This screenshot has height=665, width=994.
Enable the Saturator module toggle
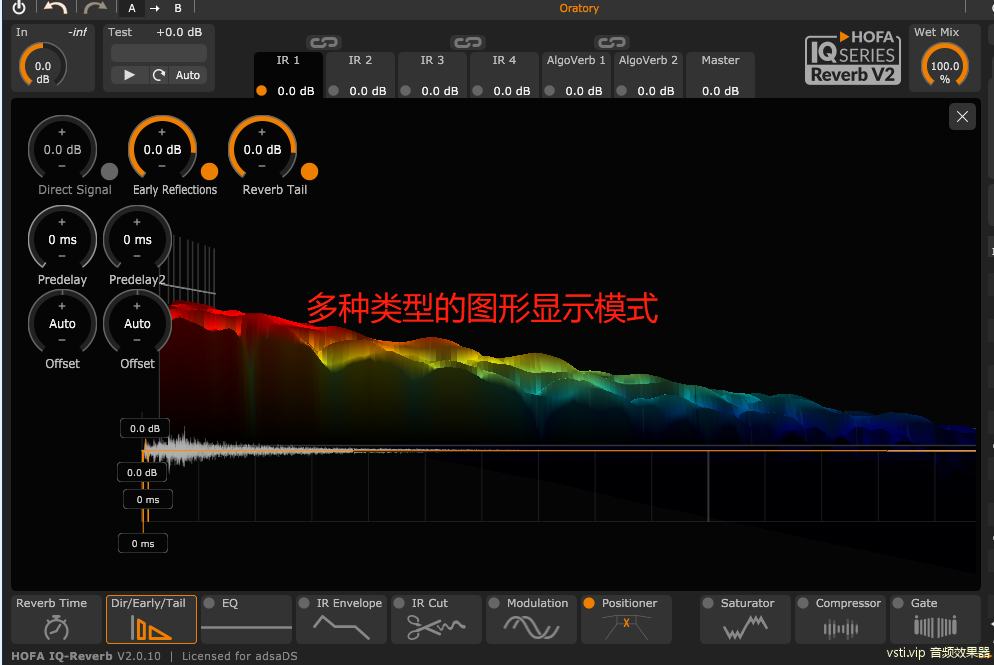pos(708,603)
